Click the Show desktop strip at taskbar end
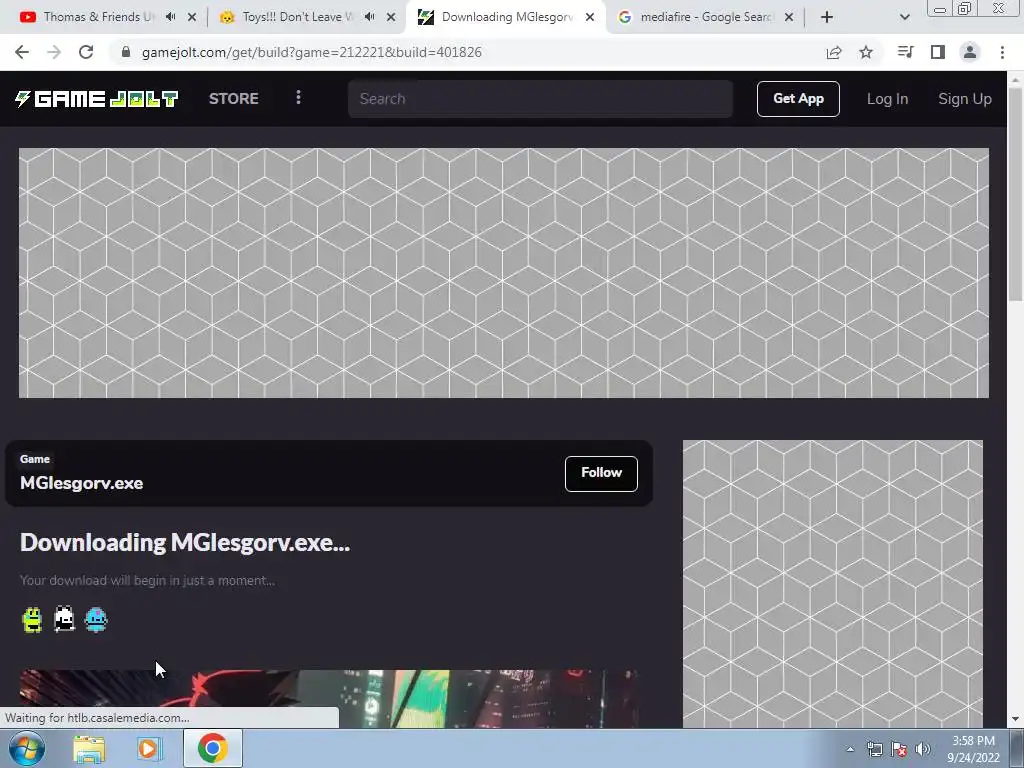 point(1017,748)
